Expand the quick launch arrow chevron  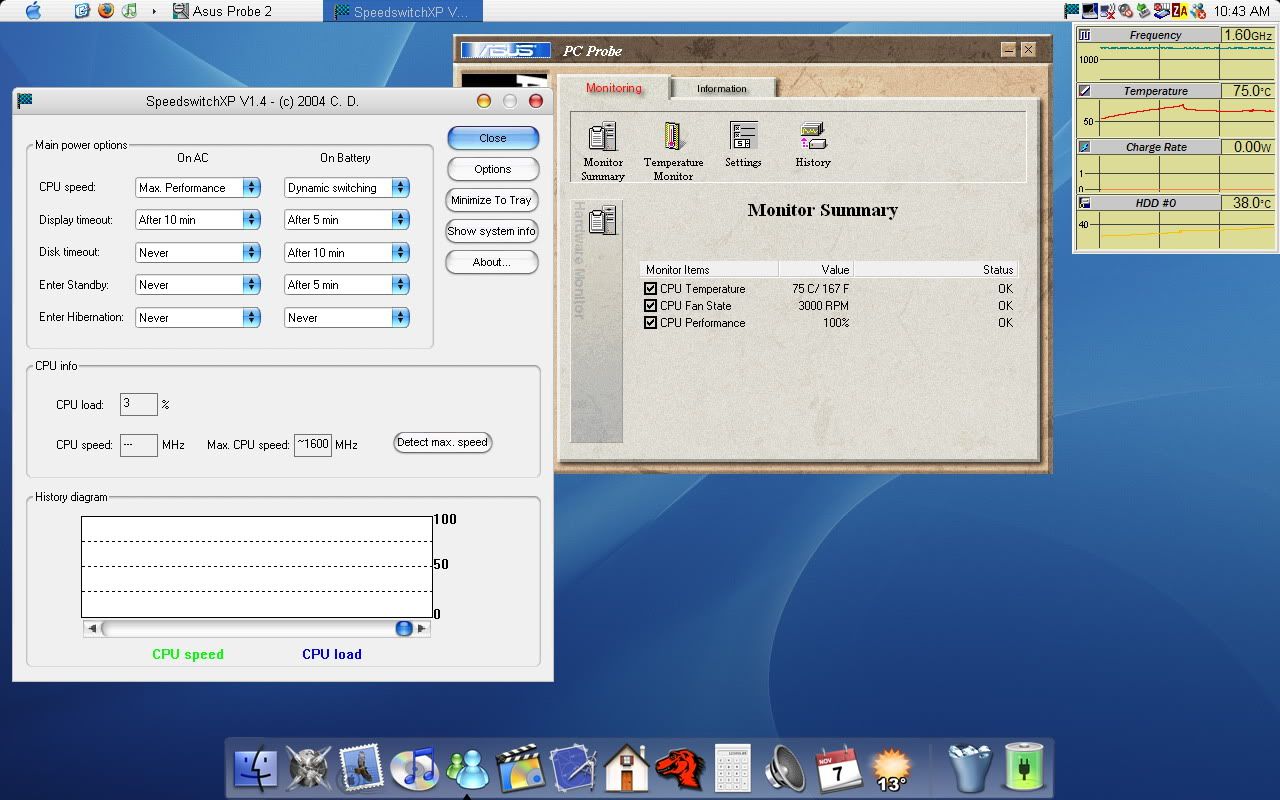coord(153,11)
